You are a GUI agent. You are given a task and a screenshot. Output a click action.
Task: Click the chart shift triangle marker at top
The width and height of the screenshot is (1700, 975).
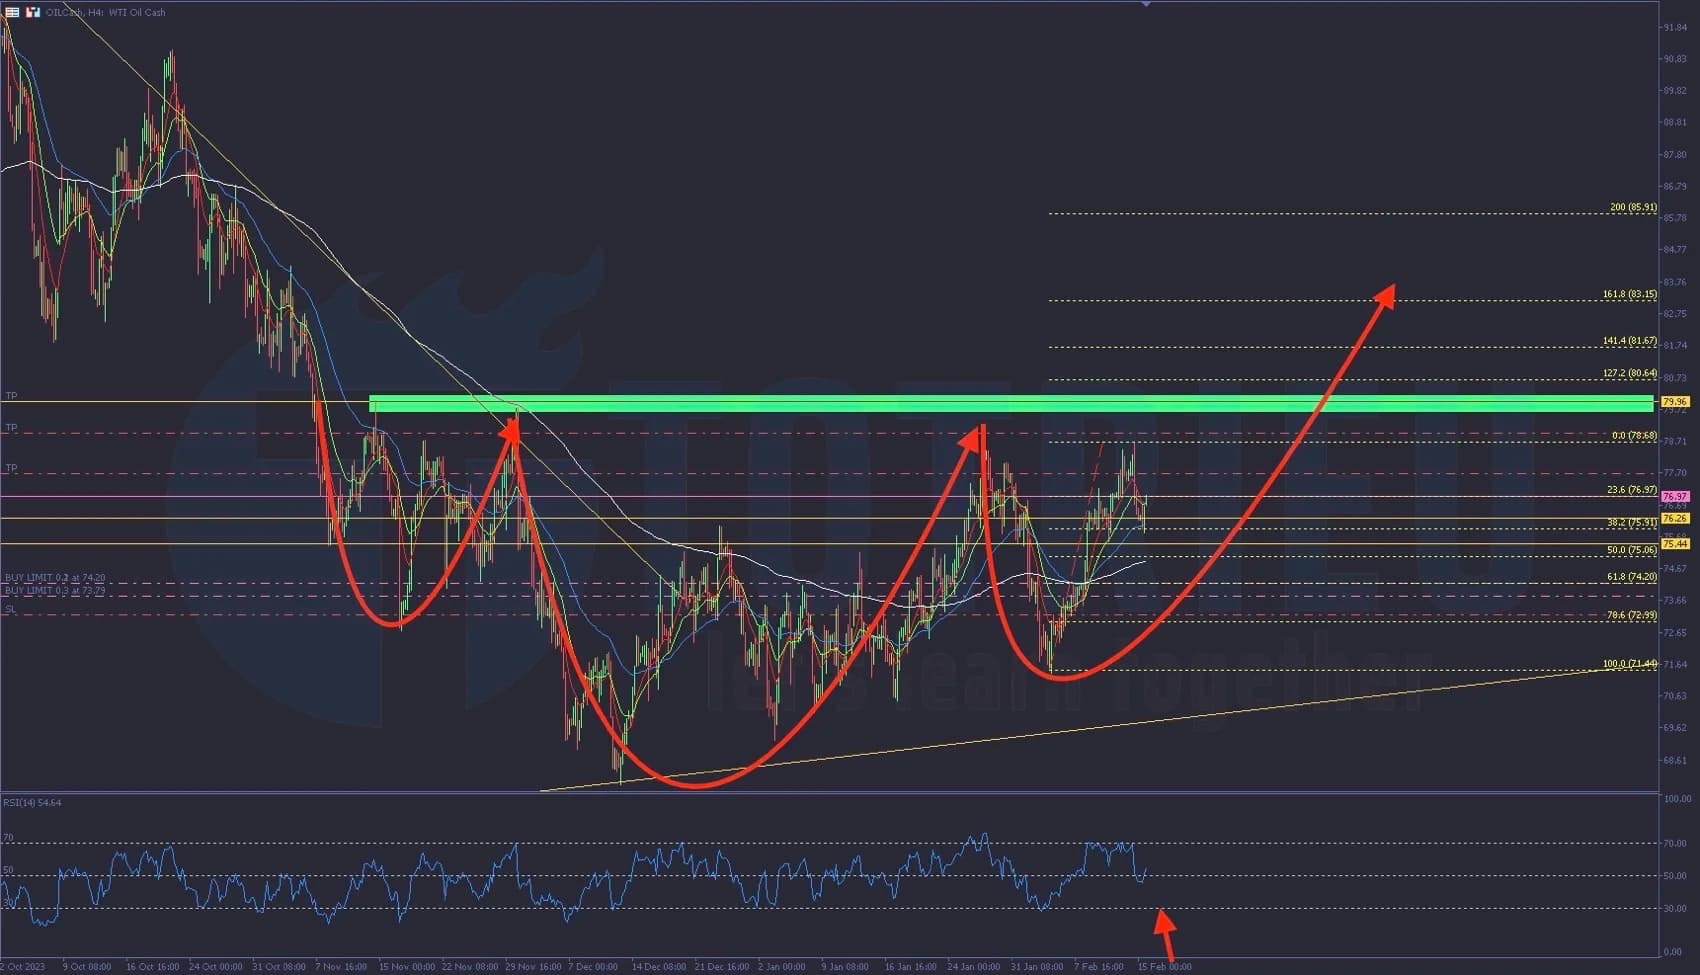(x=1146, y=5)
